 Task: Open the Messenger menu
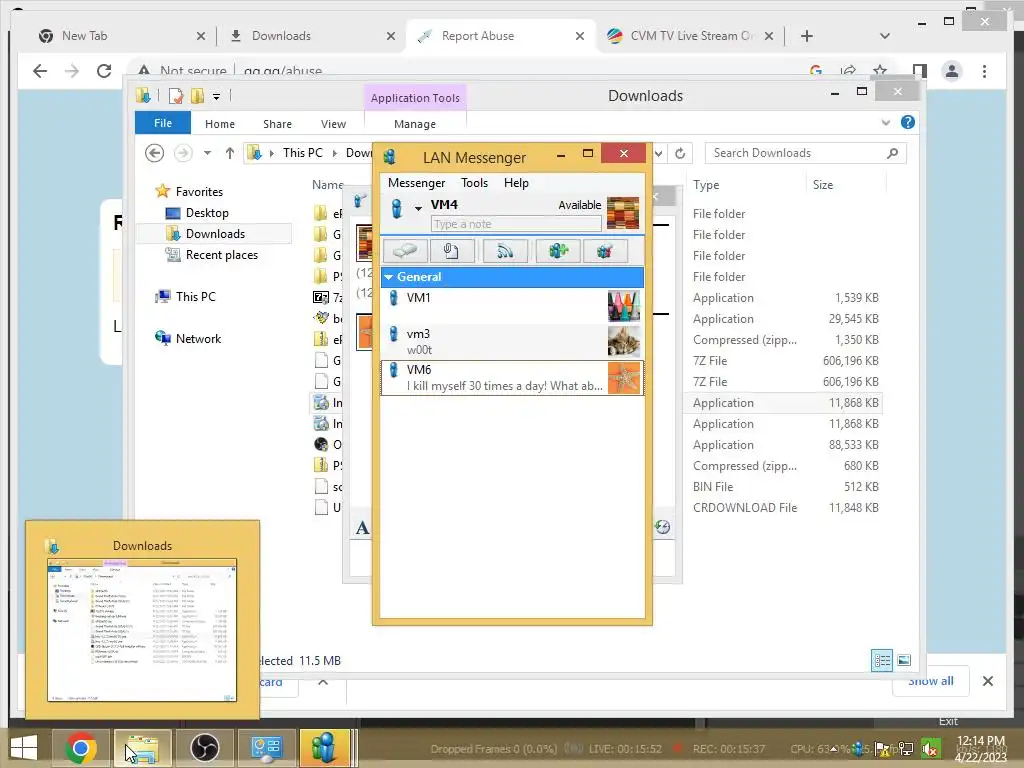coord(416,183)
